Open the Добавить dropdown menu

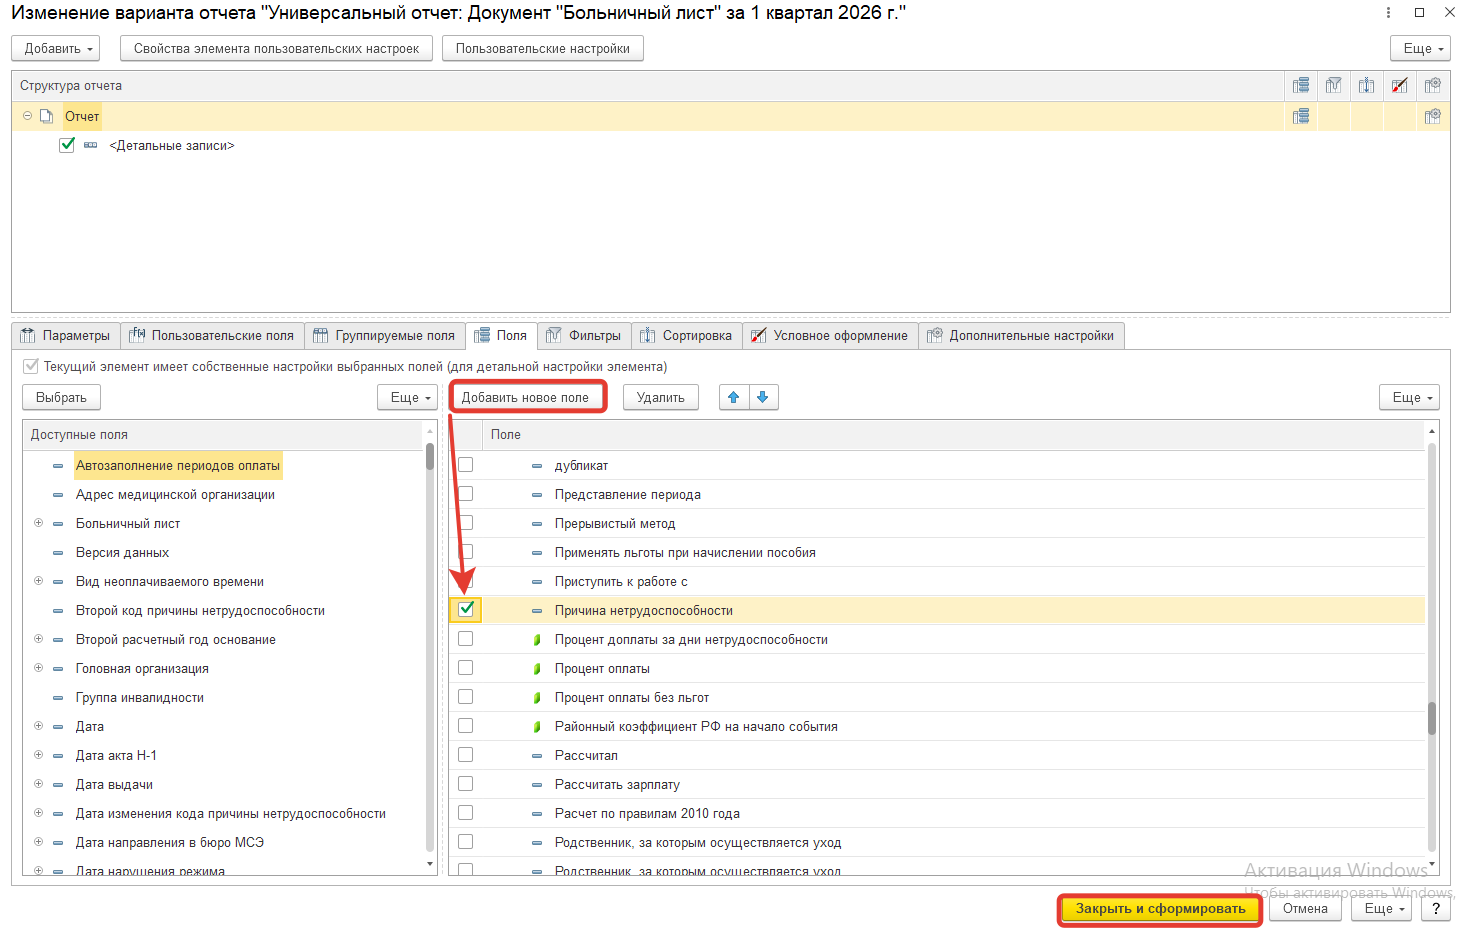click(60, 49)
